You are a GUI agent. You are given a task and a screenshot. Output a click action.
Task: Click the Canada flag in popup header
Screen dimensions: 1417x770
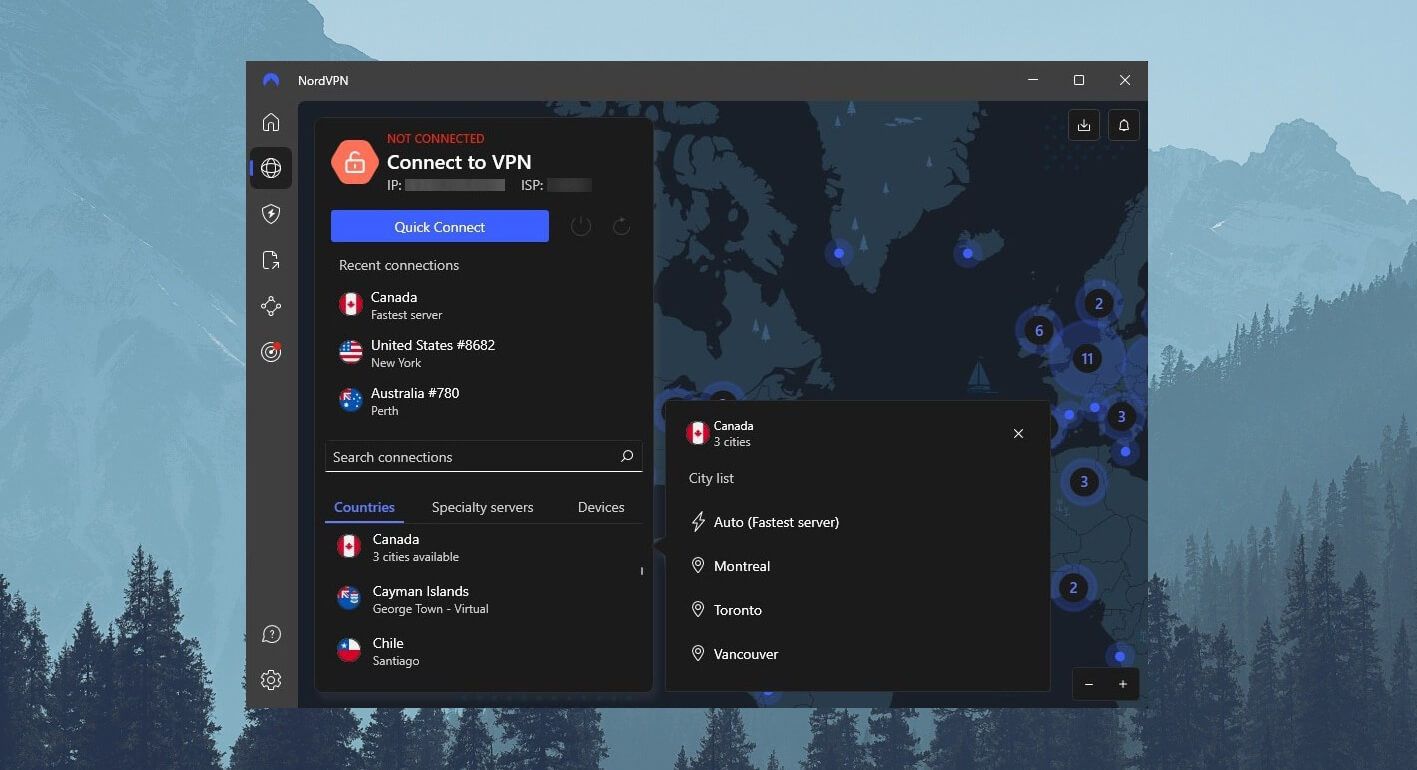click(x=697, y=433)
